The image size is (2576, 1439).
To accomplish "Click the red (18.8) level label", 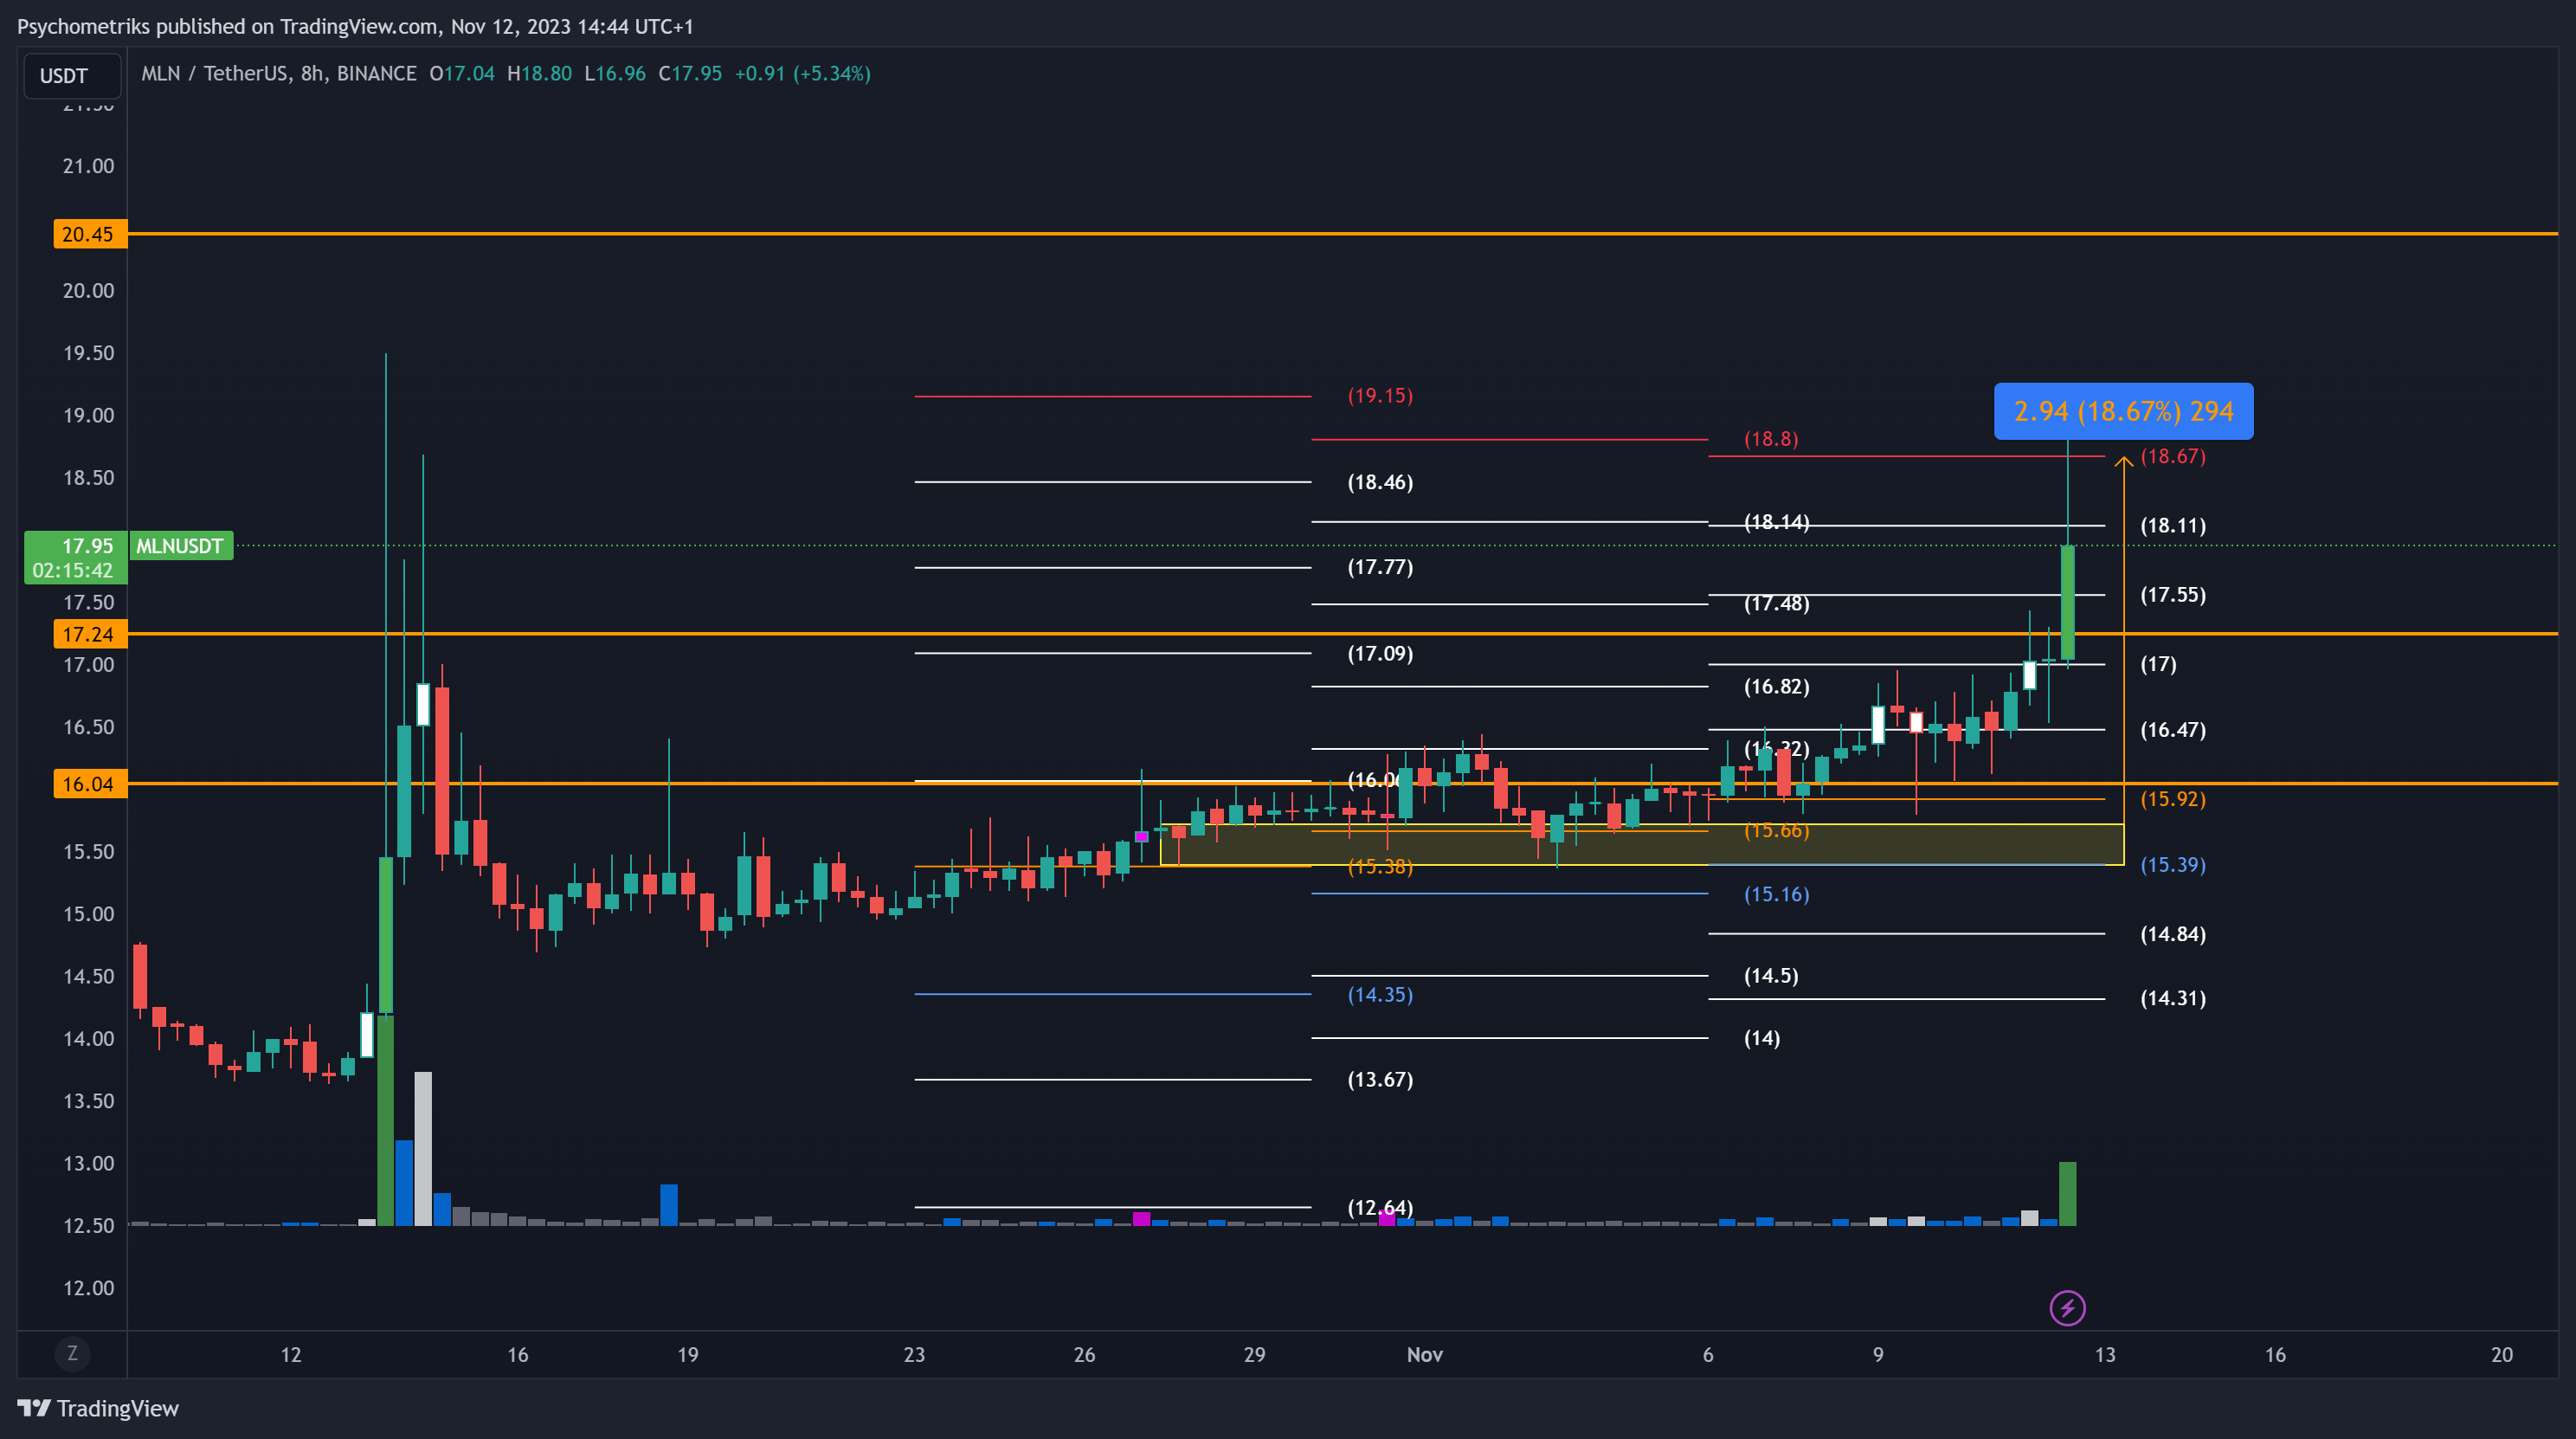I will (x=1771, y=439).
